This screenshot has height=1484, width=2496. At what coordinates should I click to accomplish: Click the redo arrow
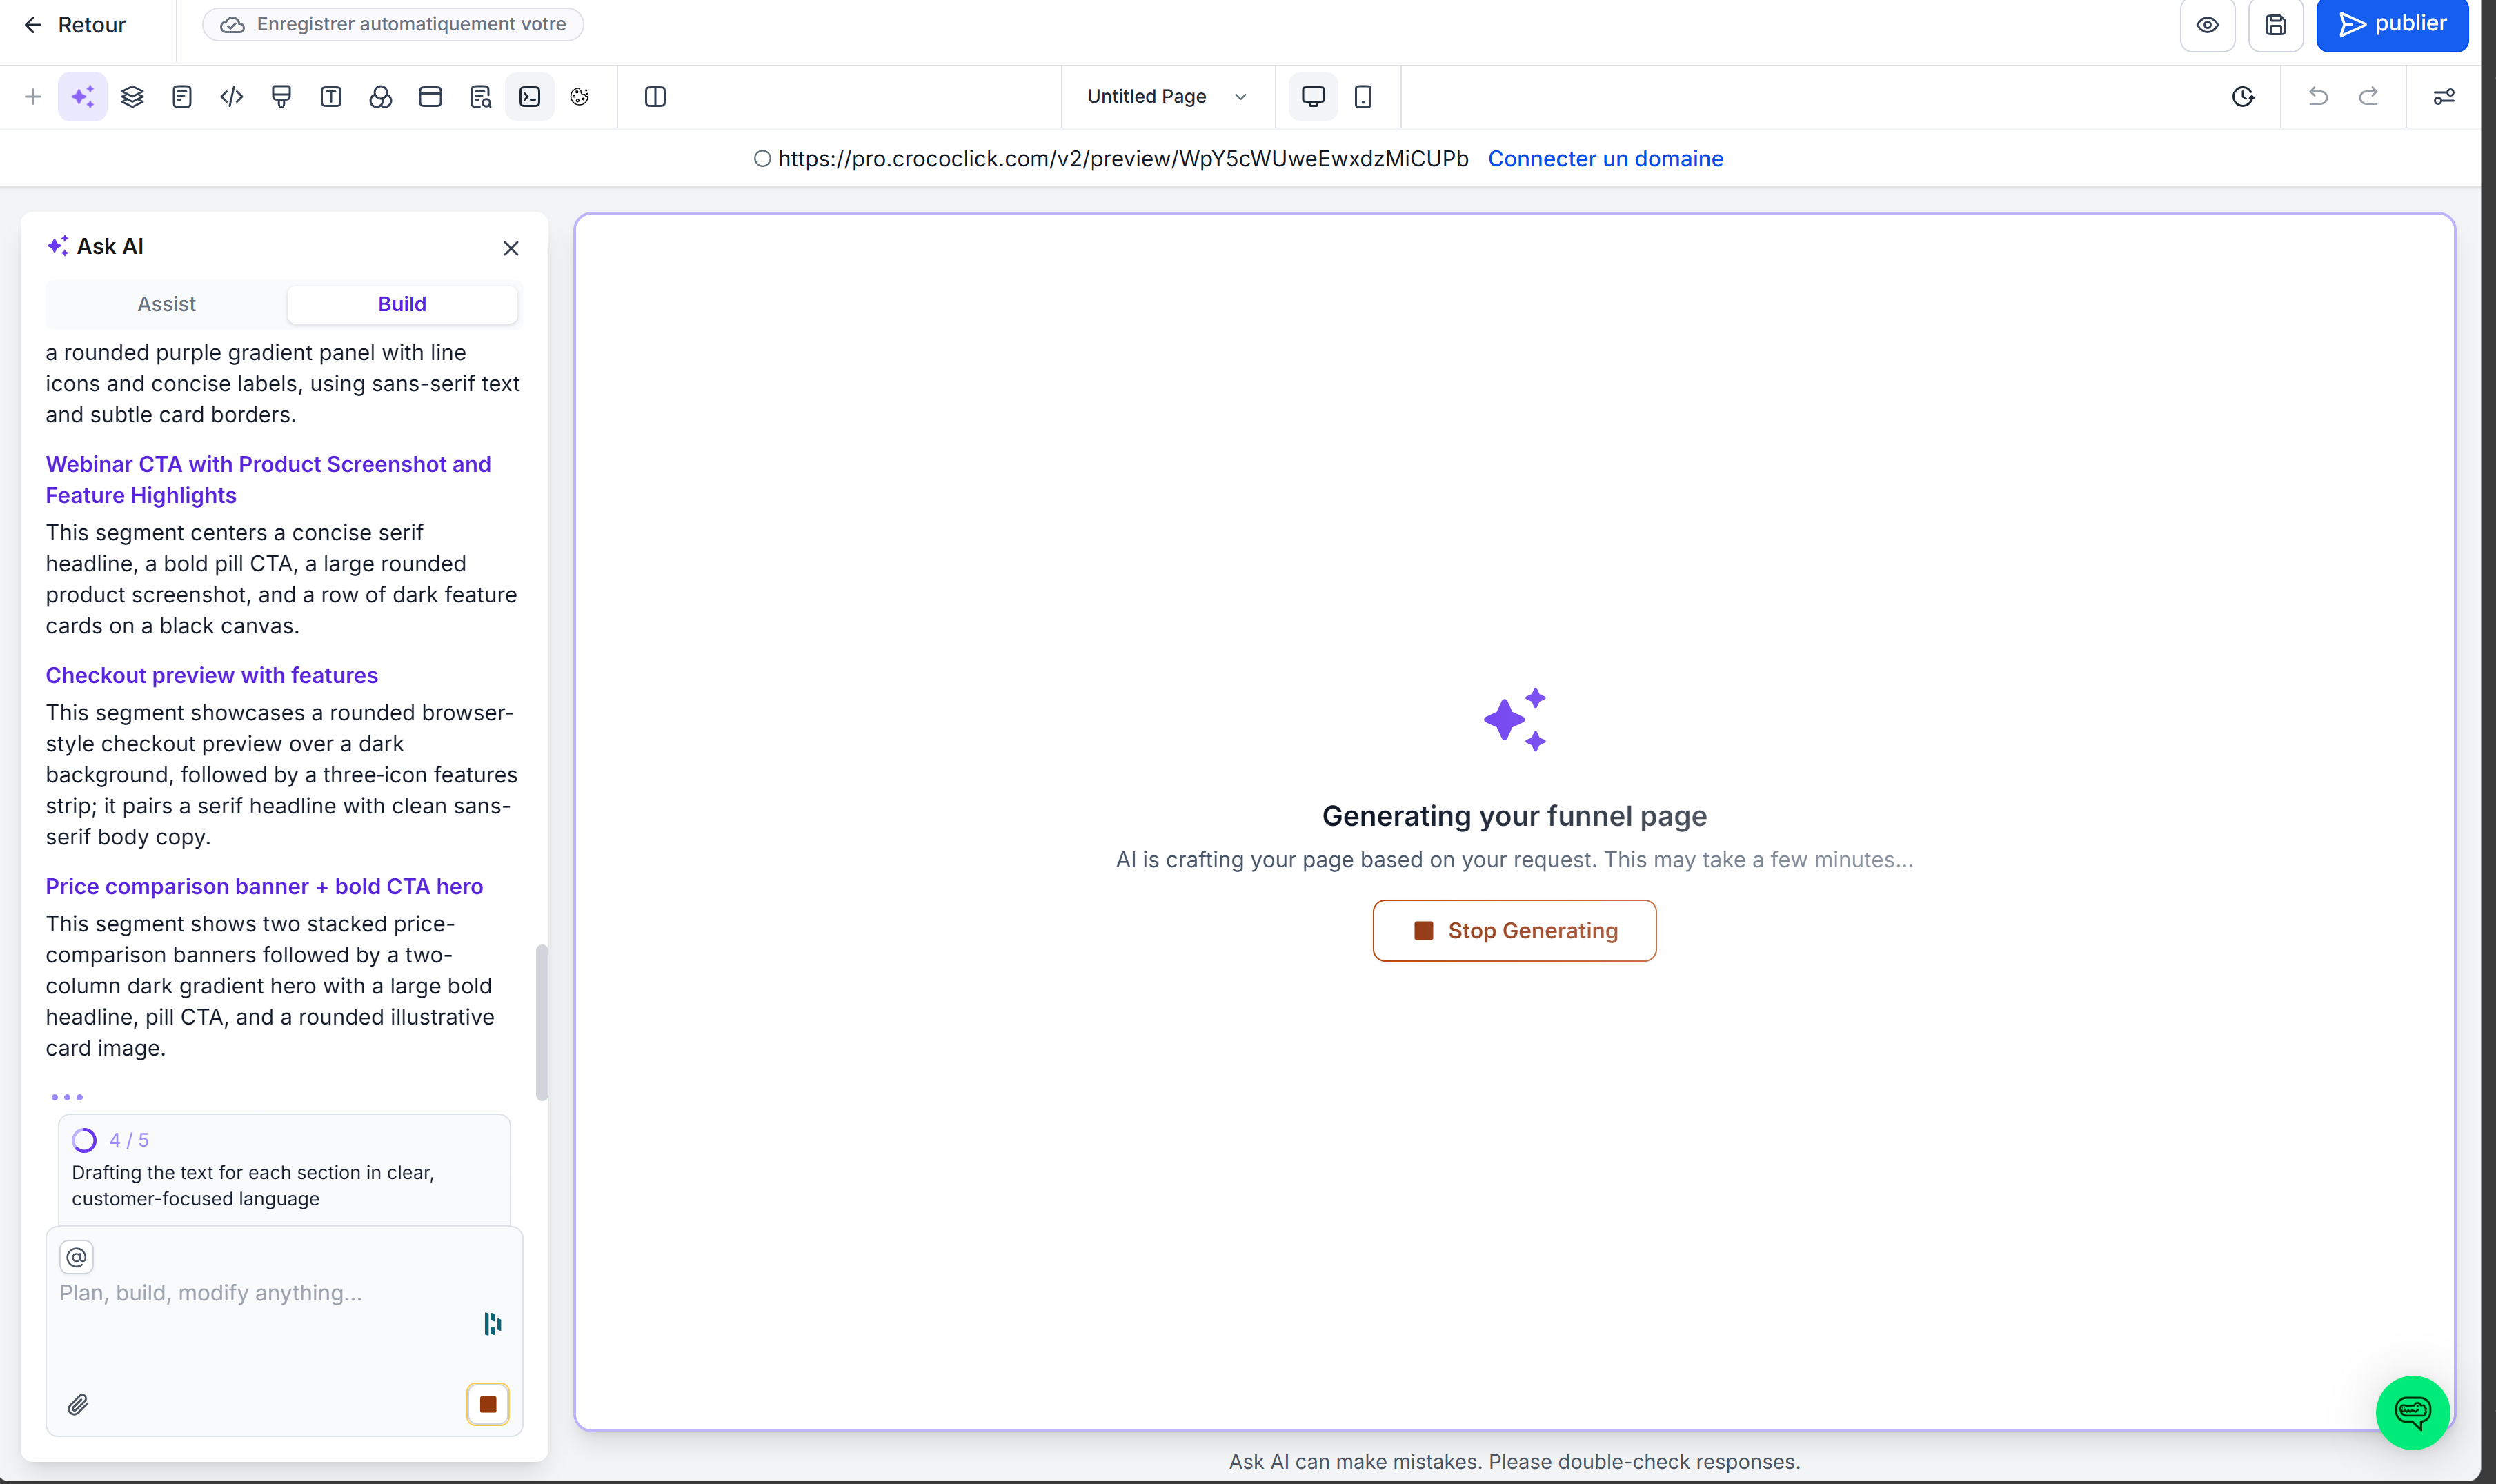tap(2369, 97)
